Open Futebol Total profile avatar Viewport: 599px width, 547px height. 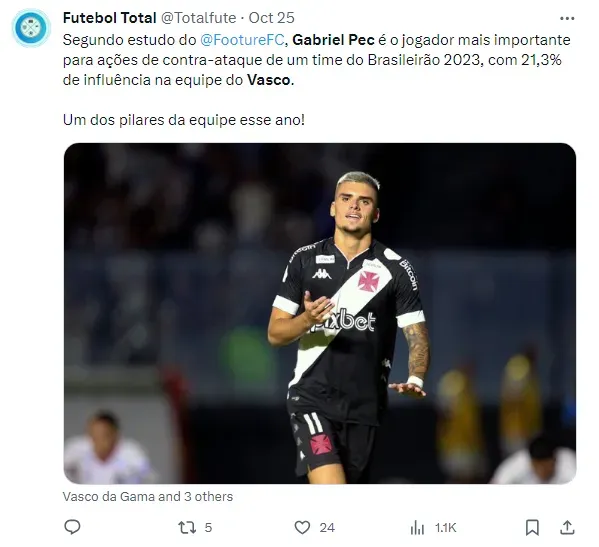(x=31, y=28)
